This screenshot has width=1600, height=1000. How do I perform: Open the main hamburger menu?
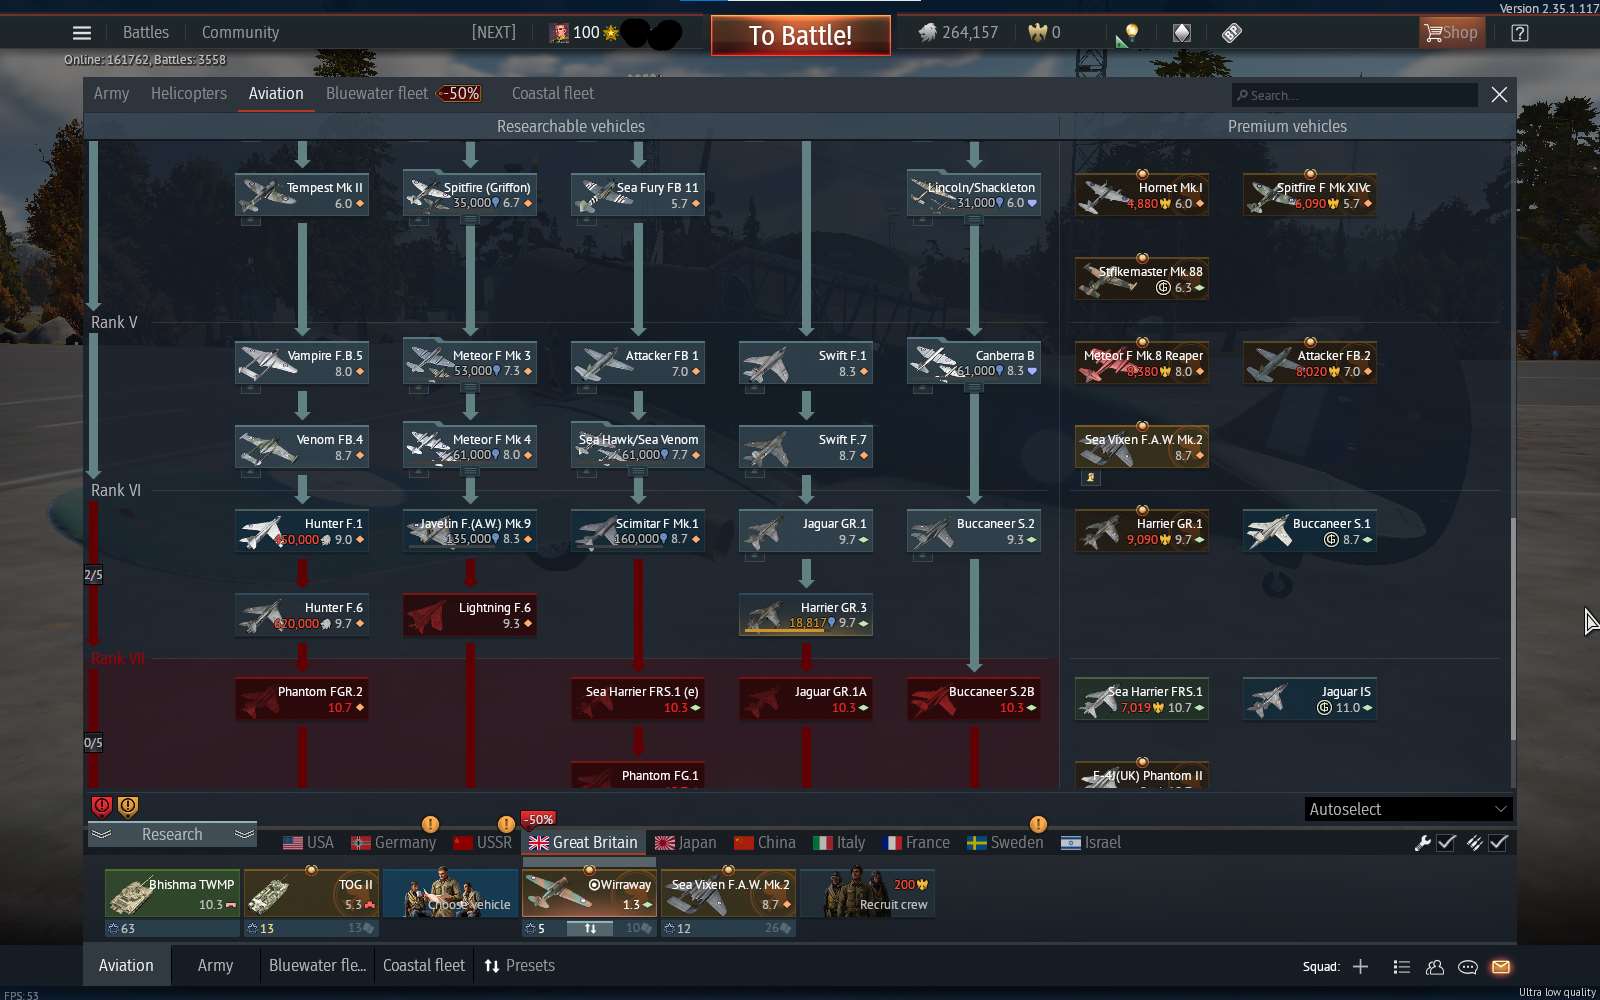tap(82, 33)
